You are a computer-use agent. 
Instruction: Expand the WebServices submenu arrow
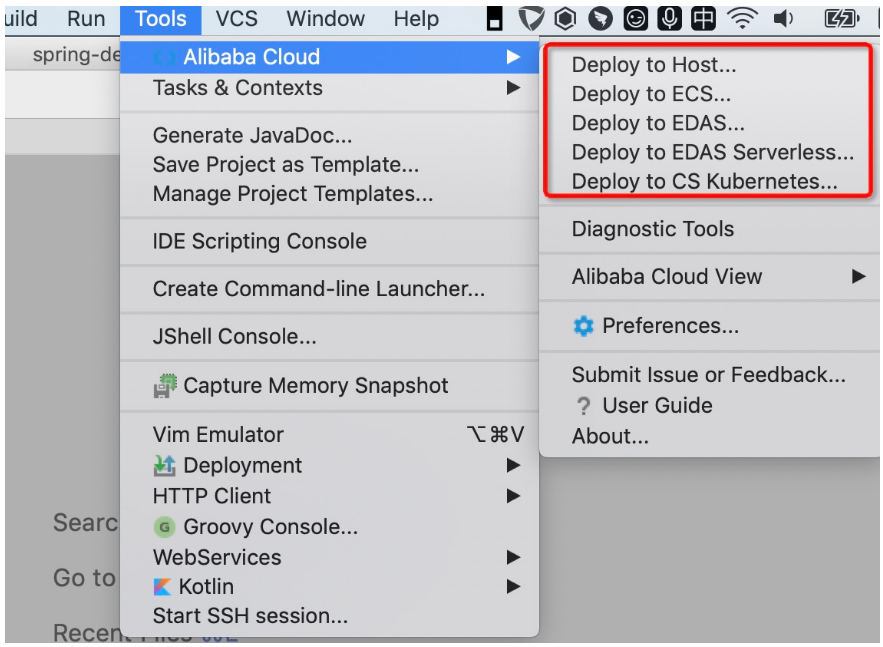(513, 557)
